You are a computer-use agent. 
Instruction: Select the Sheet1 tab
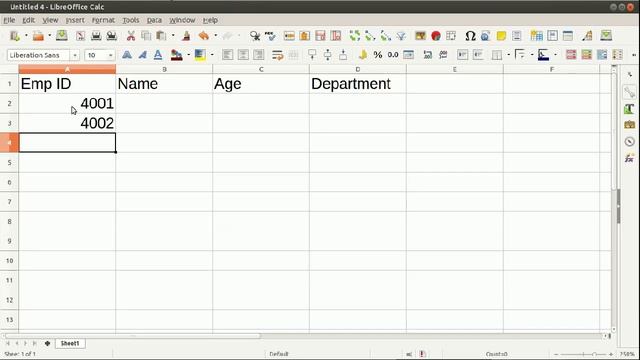click(70, 343)
